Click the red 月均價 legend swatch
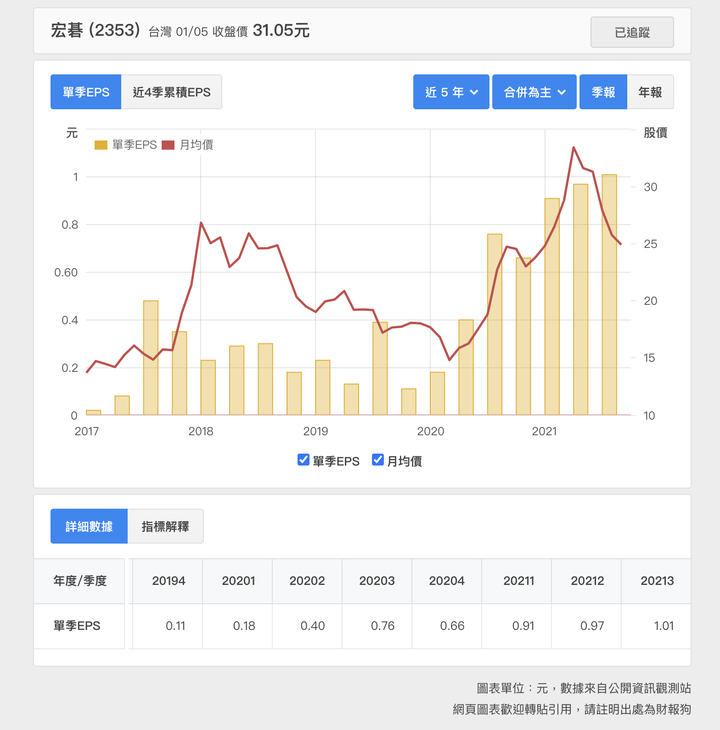The image size is (720, 730). (168, 145)
